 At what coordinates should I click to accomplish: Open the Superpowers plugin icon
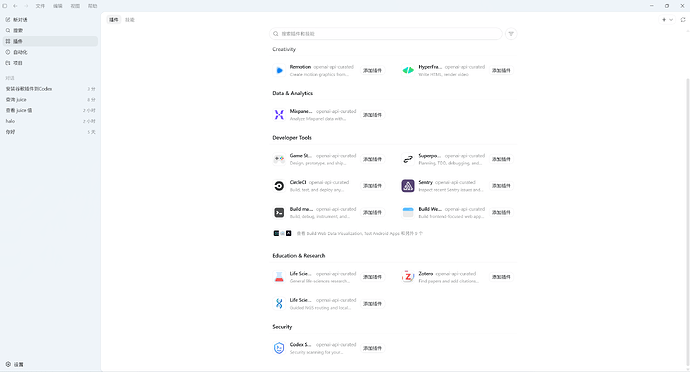click(408, 159)
